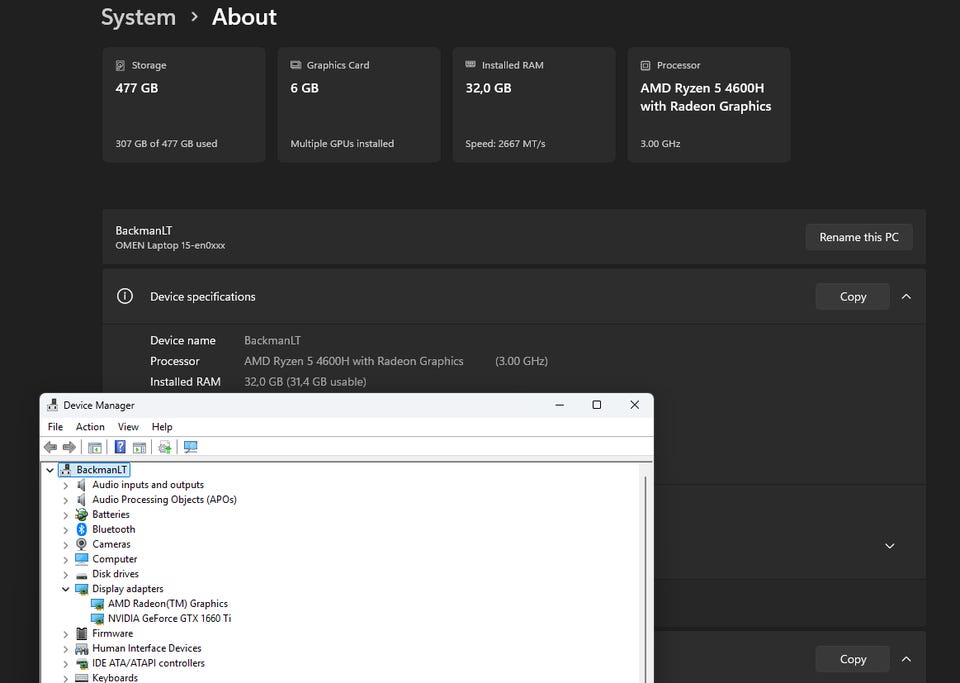Select the Bluetooth icon in device tree
Screen dimensions: 960x683
click(x=82, y=529)
